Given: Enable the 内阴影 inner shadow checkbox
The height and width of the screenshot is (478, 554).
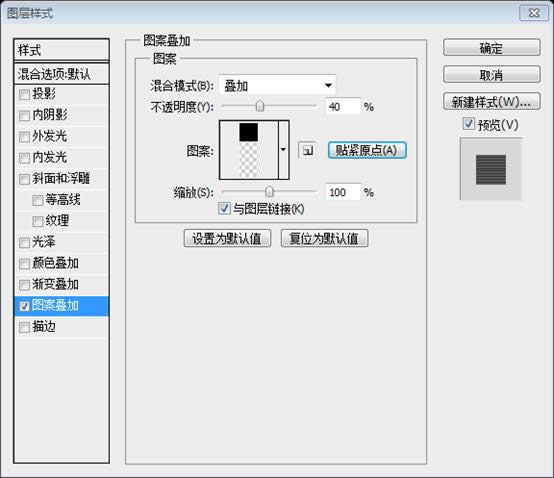Looking at the screenshot, I should tap(24, 116).
